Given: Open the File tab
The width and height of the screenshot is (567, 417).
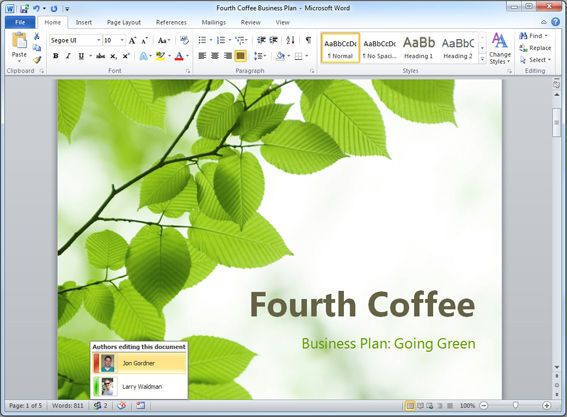Looking at the screenshot, I should [x=20, y=22].
